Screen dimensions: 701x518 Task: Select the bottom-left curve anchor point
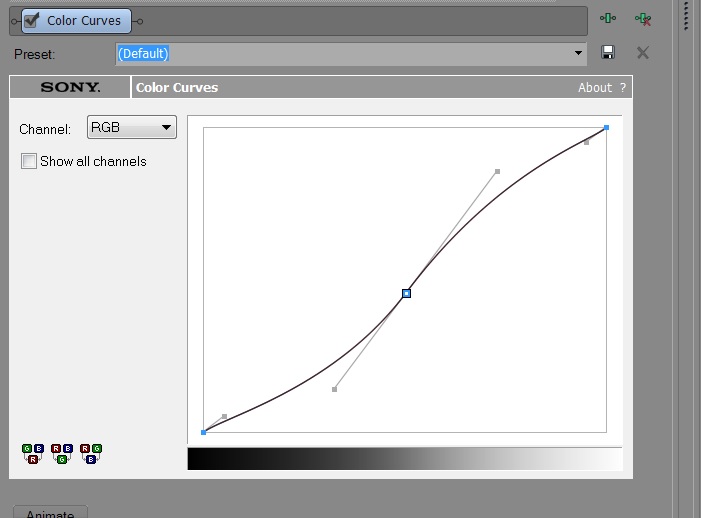[203, 432]
